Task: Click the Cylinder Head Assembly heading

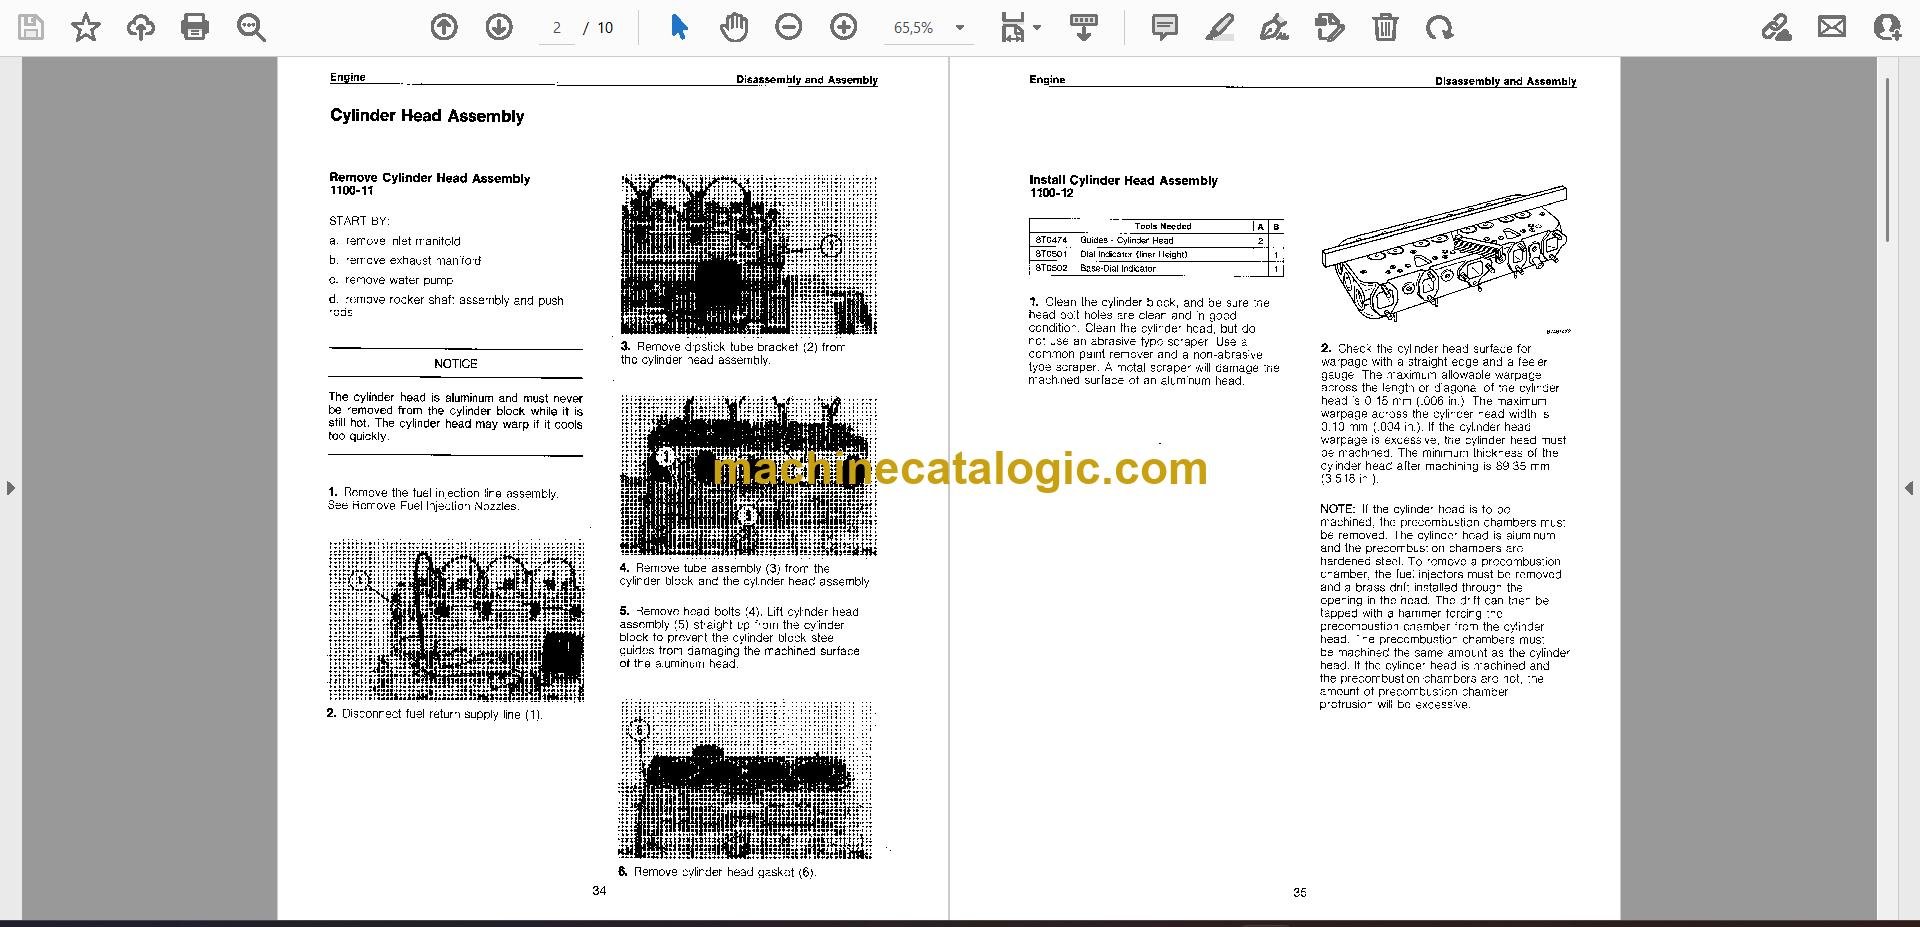Action: click(427, 116)
